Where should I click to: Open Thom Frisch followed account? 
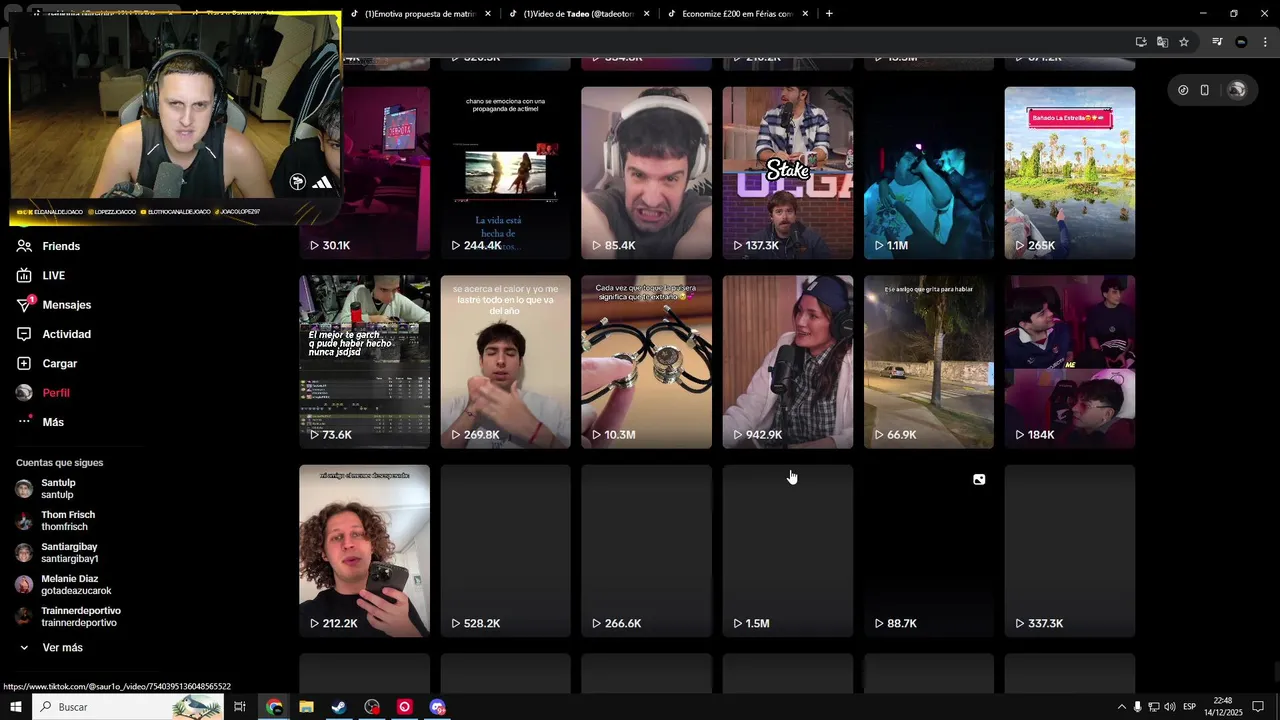56,521
